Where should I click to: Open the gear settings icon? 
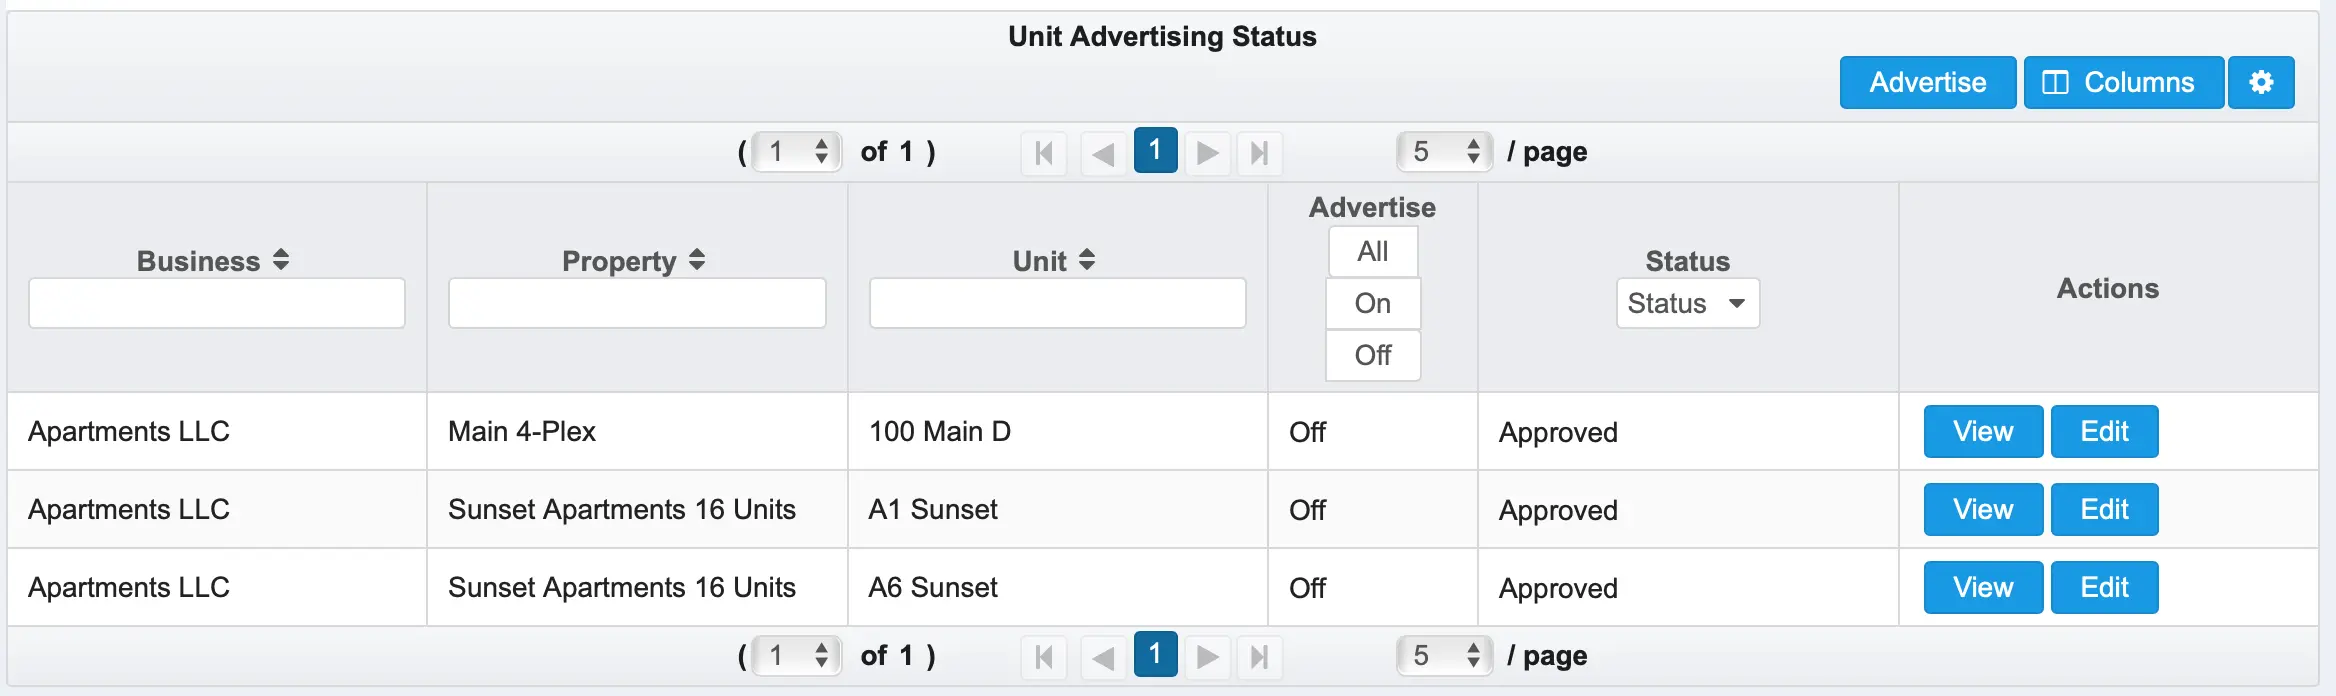(x=2261, y=82)
